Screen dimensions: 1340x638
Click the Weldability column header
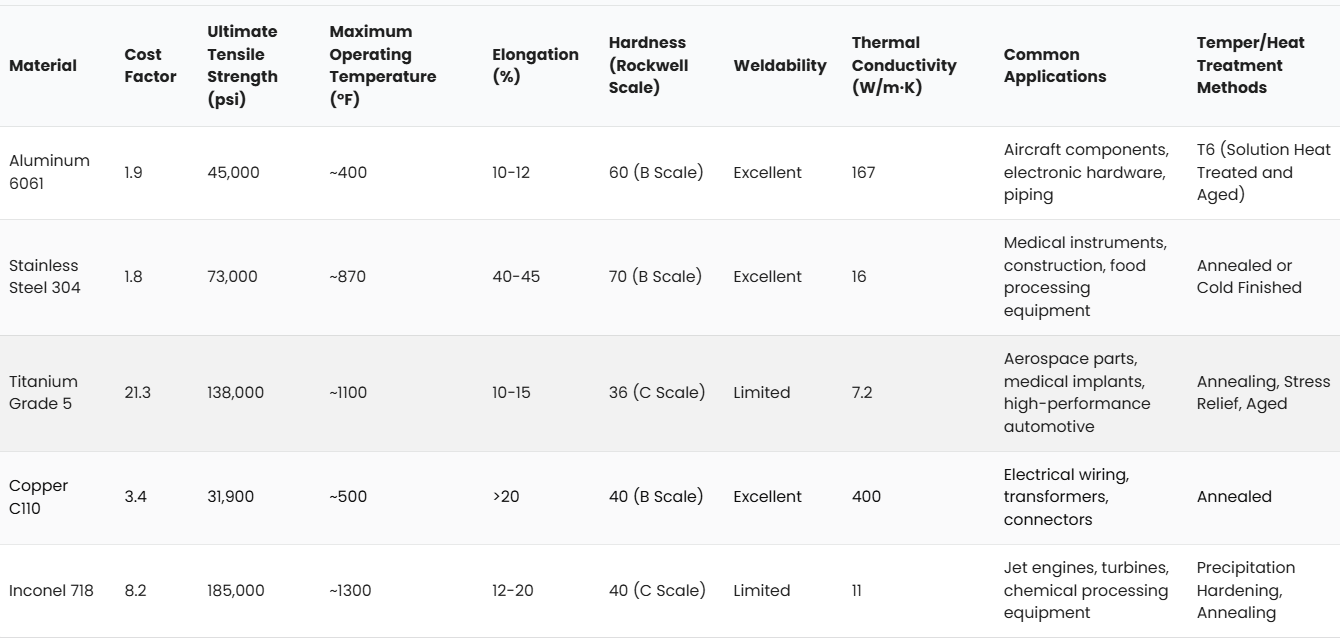pos(779,66)
